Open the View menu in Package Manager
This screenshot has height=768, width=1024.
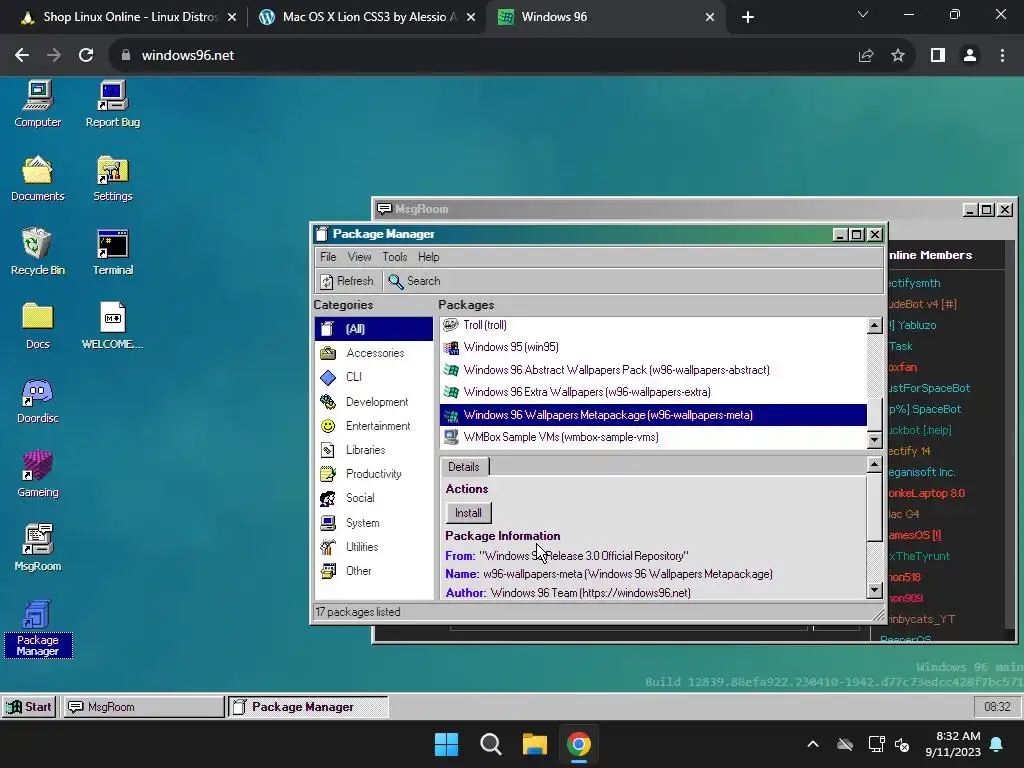(x=359, y=257)
